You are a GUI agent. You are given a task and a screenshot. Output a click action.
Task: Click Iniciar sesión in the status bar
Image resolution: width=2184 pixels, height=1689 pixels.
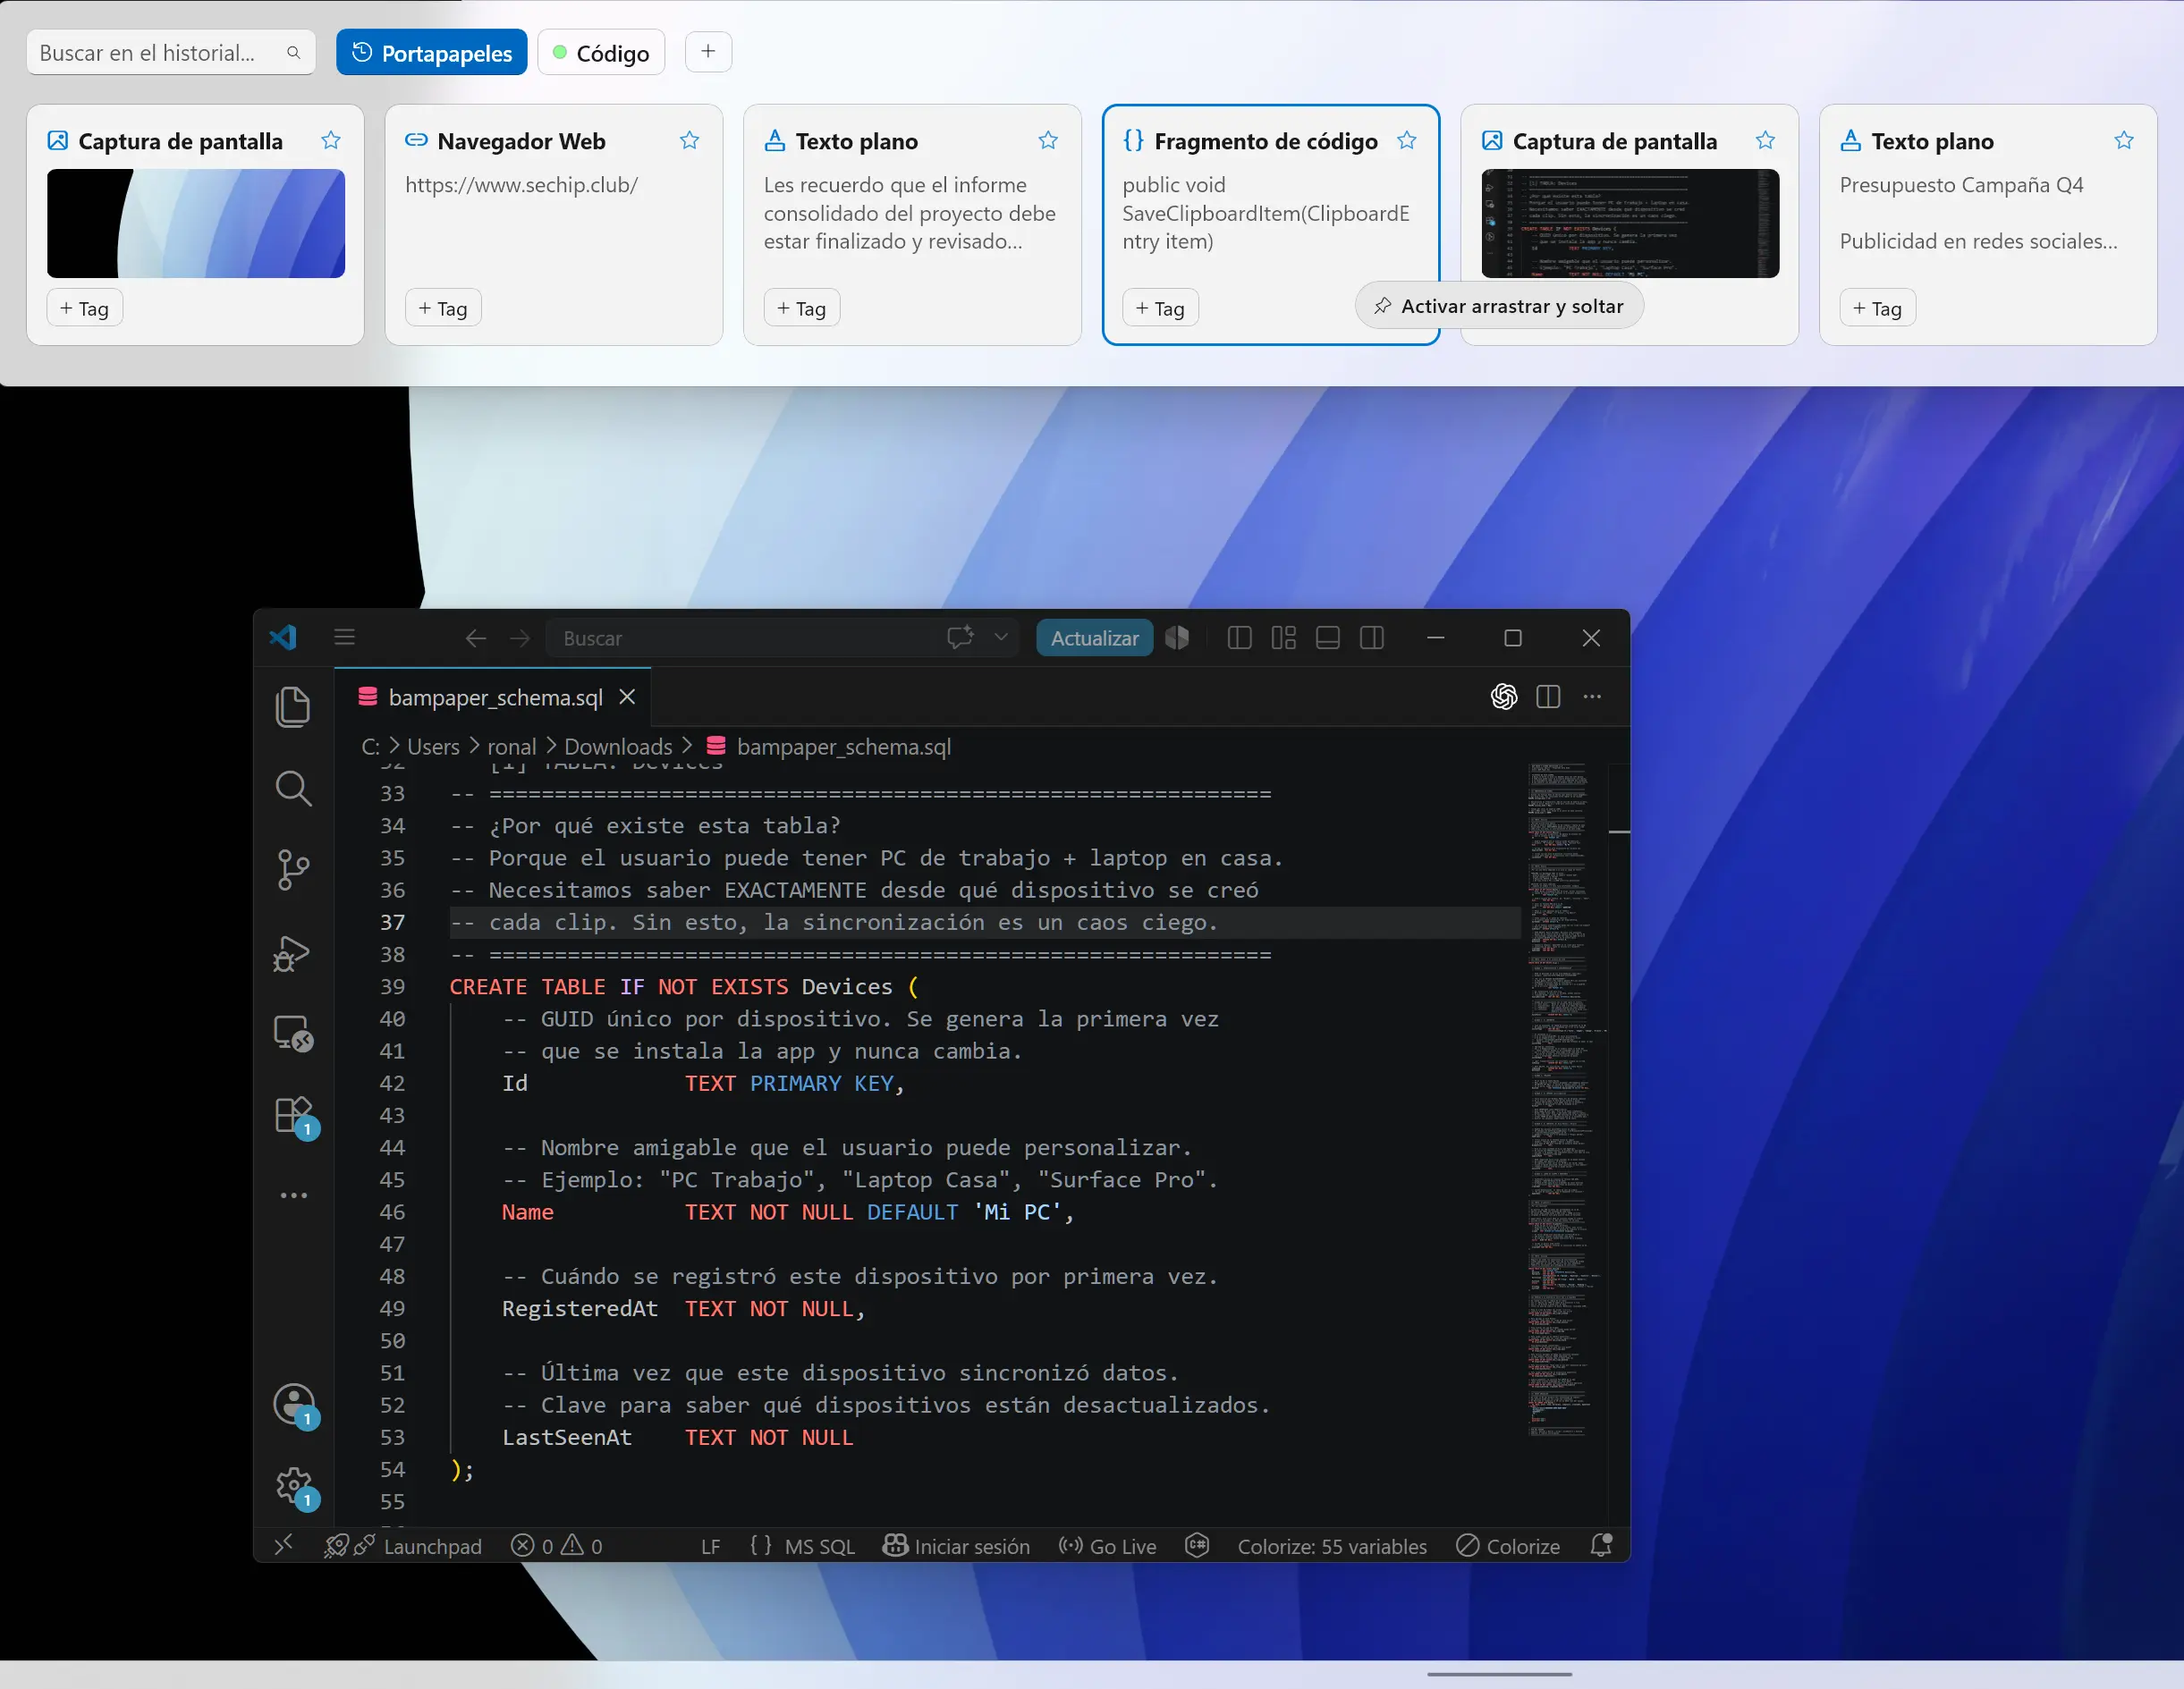(x=956, y=1546)
